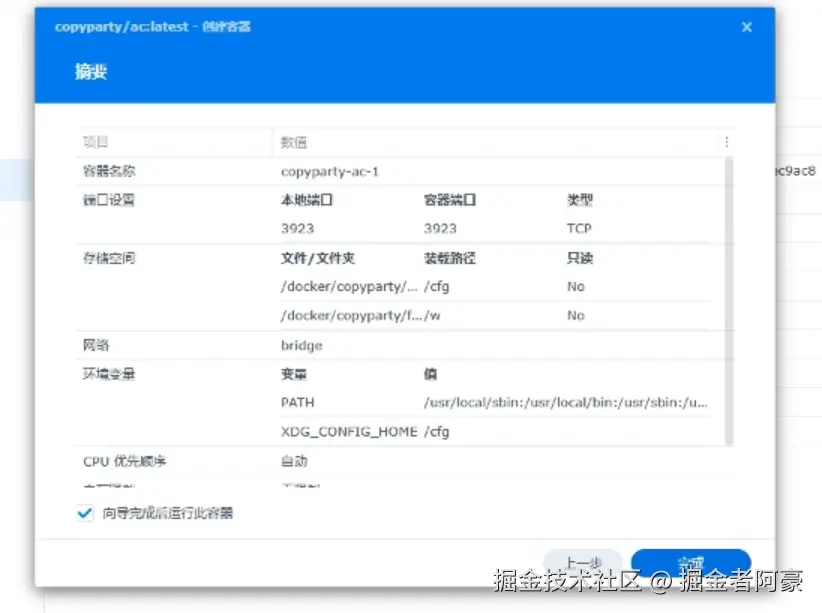The height and width of the screenshot is (613, 822).
Task: Click the 完成 finish button
Action: coord(691,563)
